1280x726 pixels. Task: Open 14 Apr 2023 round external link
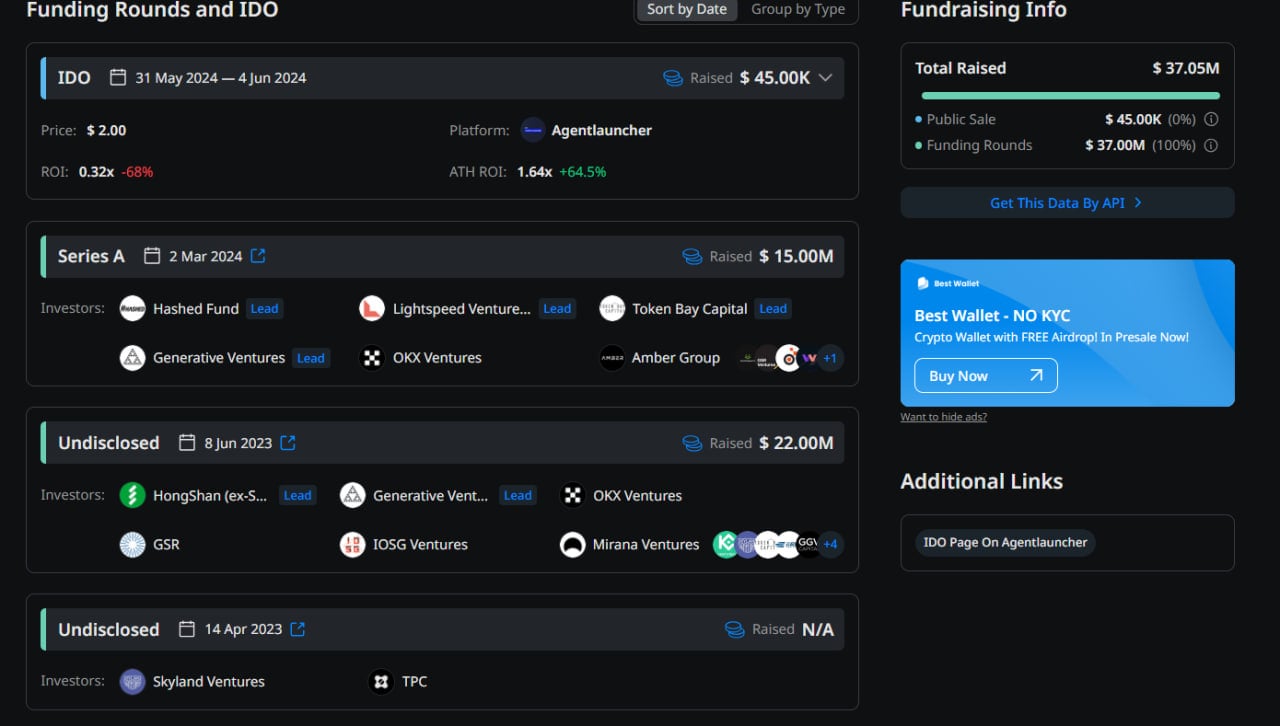(298, 629)
